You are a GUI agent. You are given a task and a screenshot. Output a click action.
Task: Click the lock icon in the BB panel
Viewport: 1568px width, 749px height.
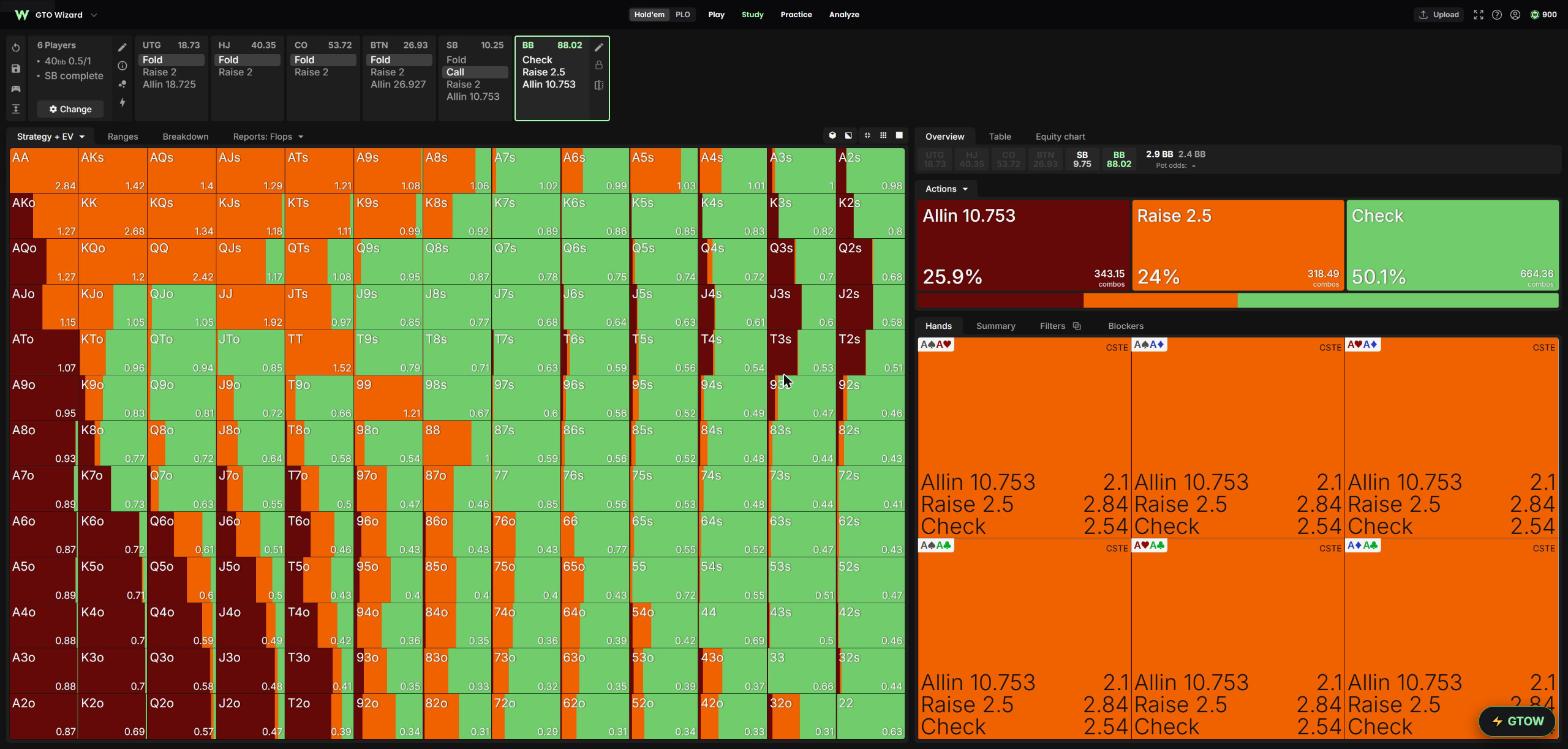point(599,66)
